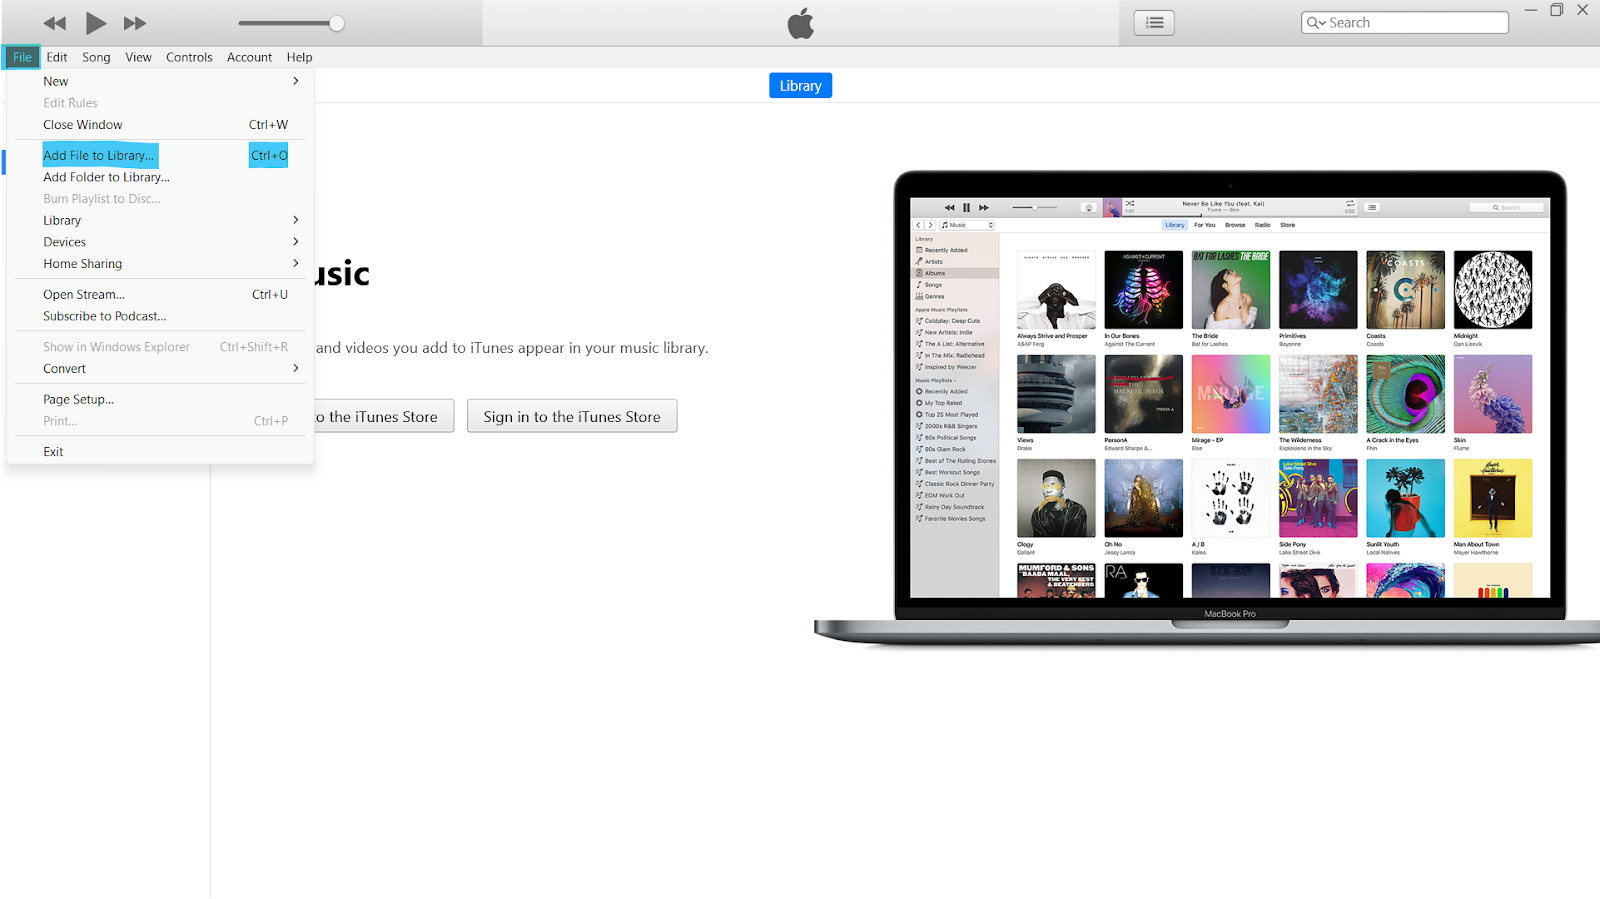
Task: Minimize the iTunes window
Action: [x=1530, y=10]
